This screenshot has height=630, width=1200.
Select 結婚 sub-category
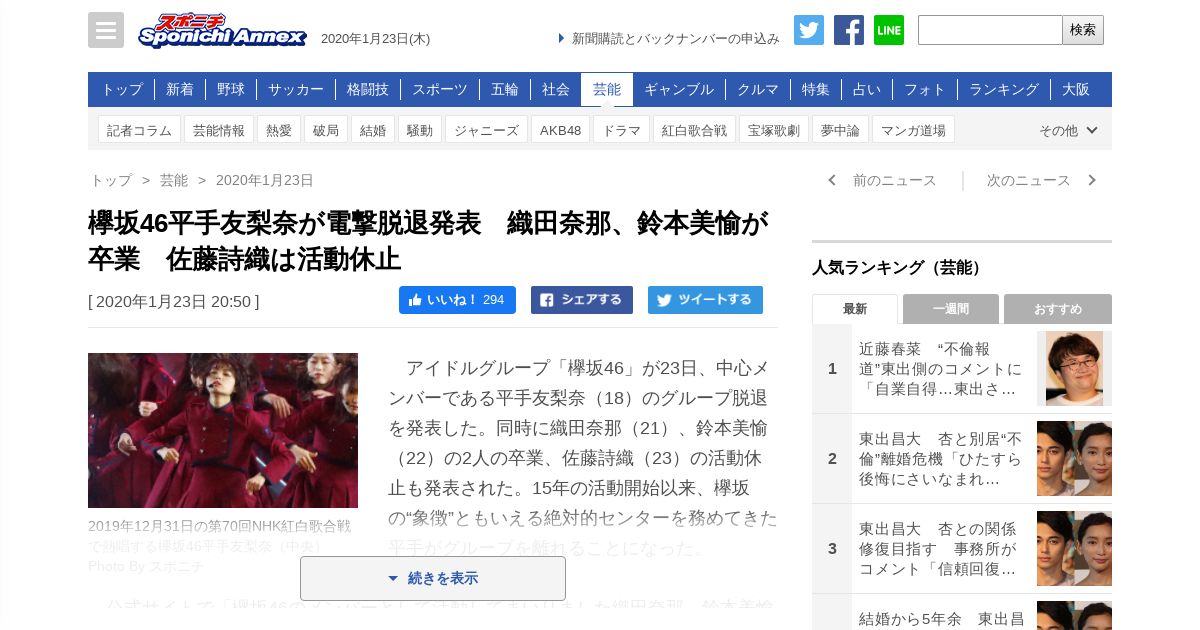(373, 130)
